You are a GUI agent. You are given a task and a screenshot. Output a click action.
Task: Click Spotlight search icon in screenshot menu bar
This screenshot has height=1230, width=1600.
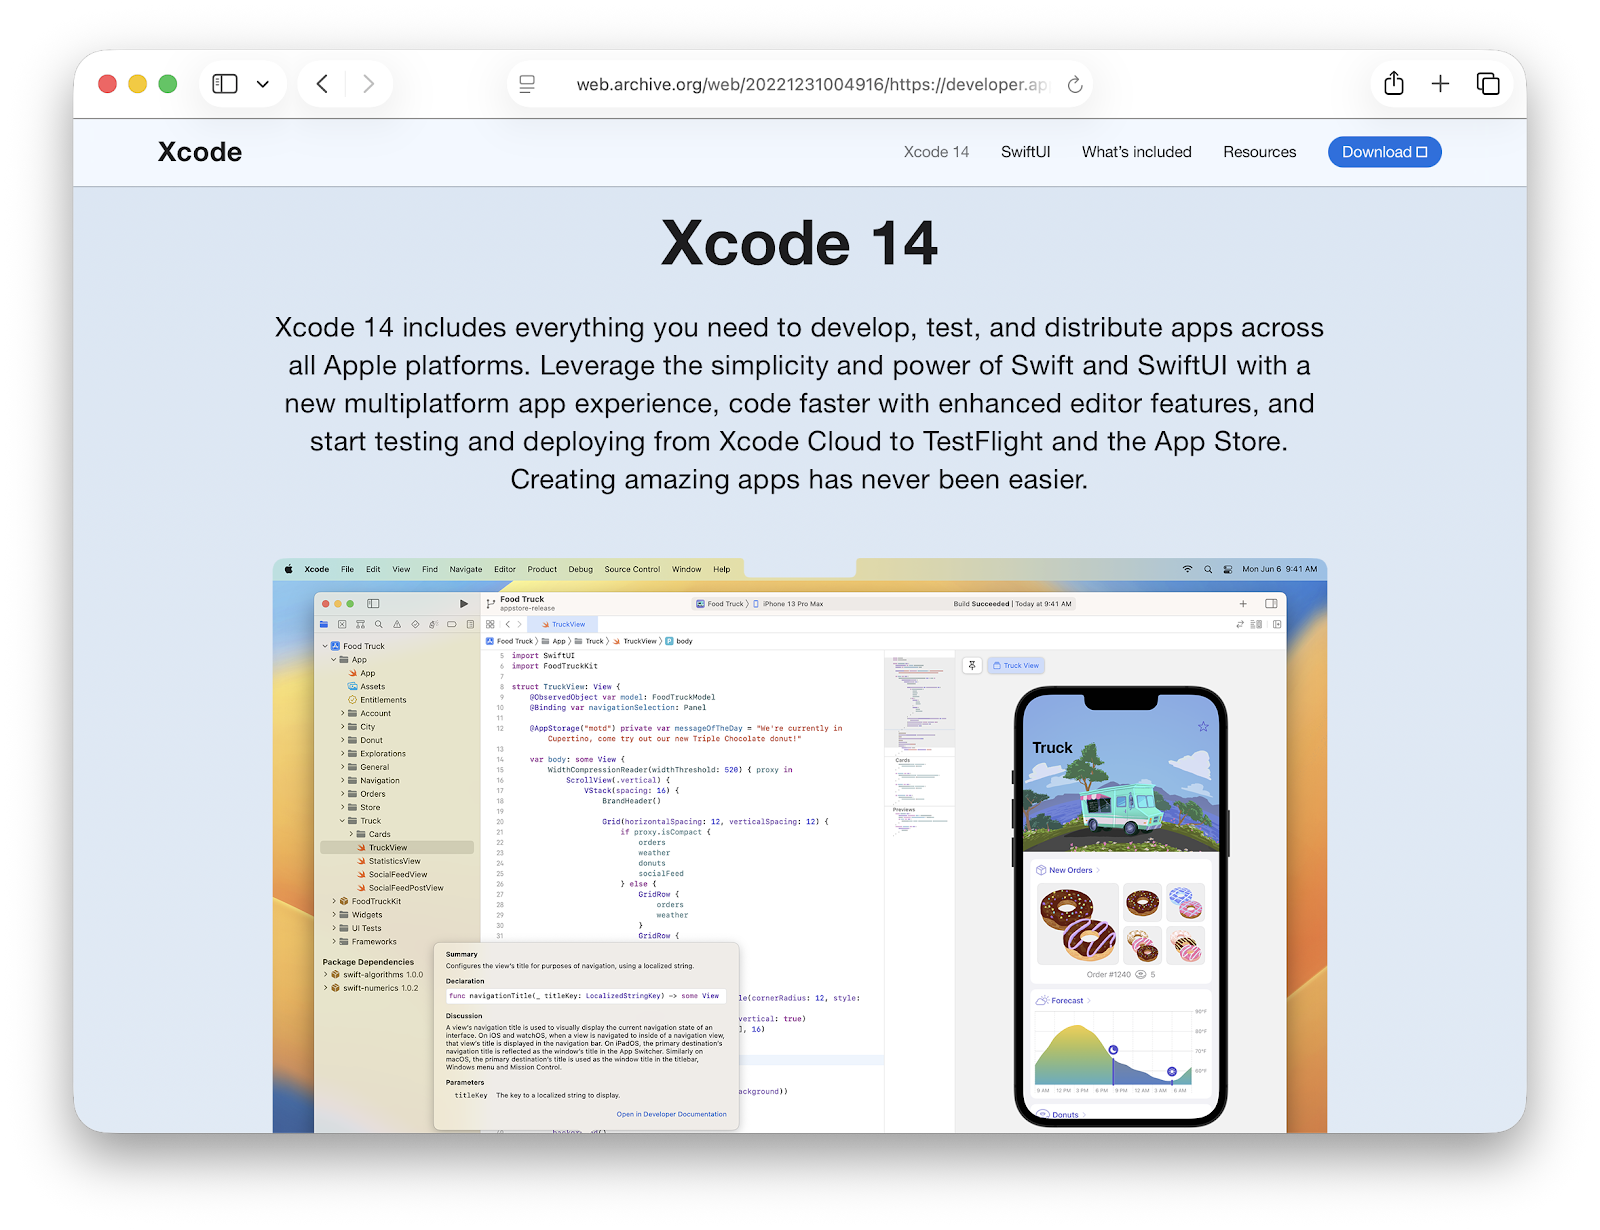click(x=1208, y=569)
